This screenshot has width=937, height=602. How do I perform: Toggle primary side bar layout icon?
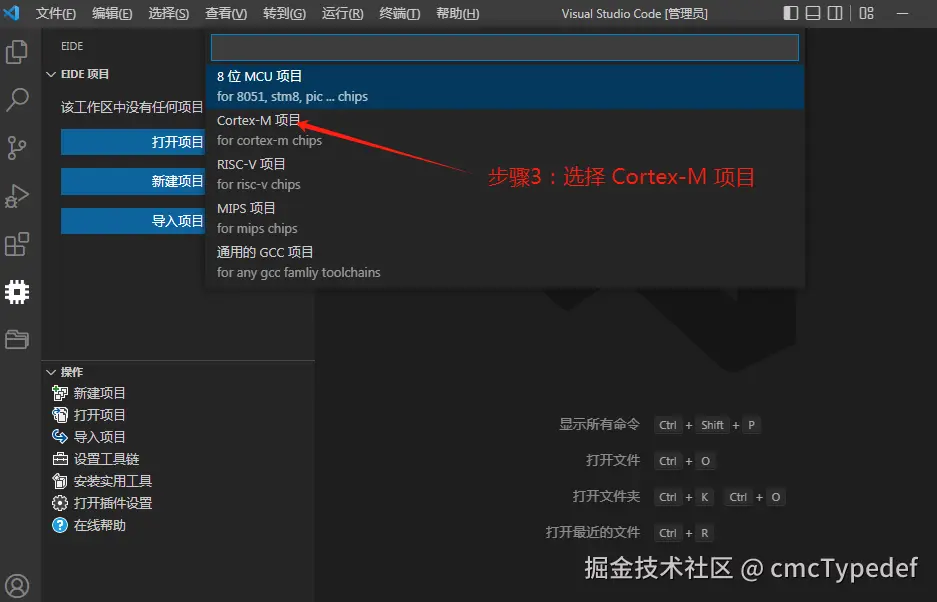click(x=791, y=13)
